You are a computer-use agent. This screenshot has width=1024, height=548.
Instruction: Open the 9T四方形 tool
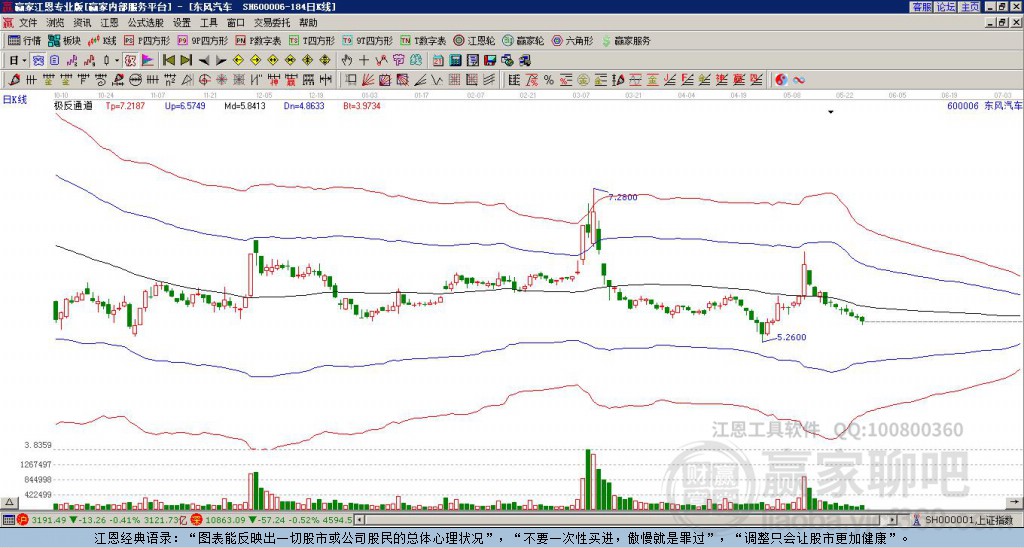368,40
